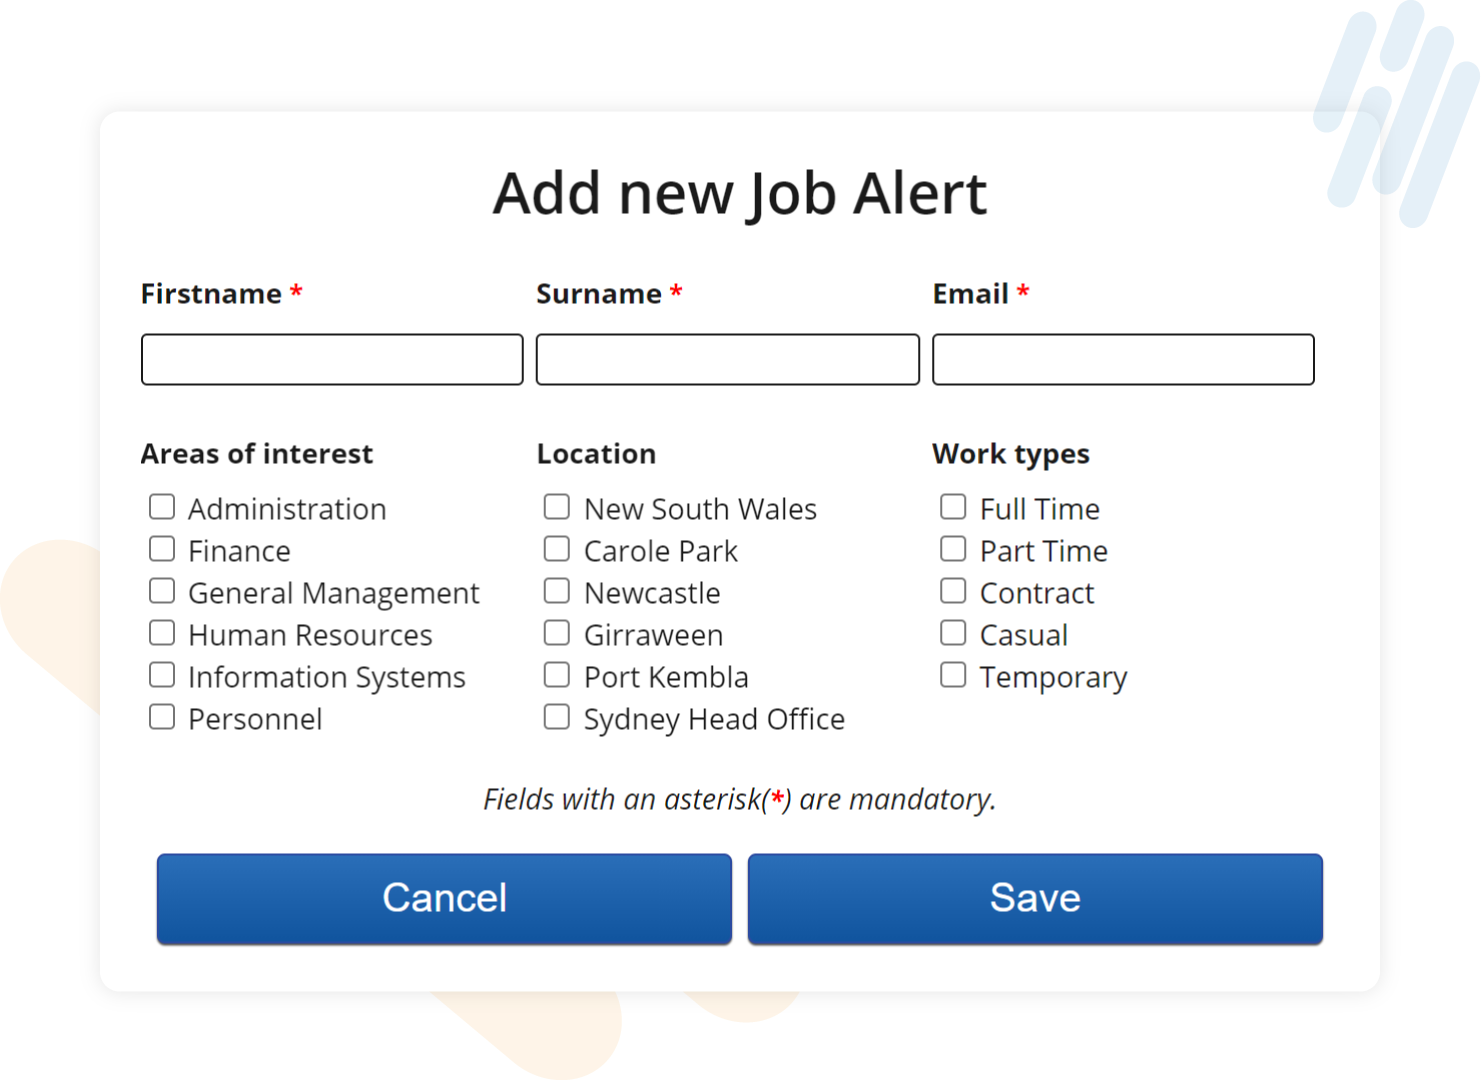
Task: Enable the Temporary work type
Action: 953,674
